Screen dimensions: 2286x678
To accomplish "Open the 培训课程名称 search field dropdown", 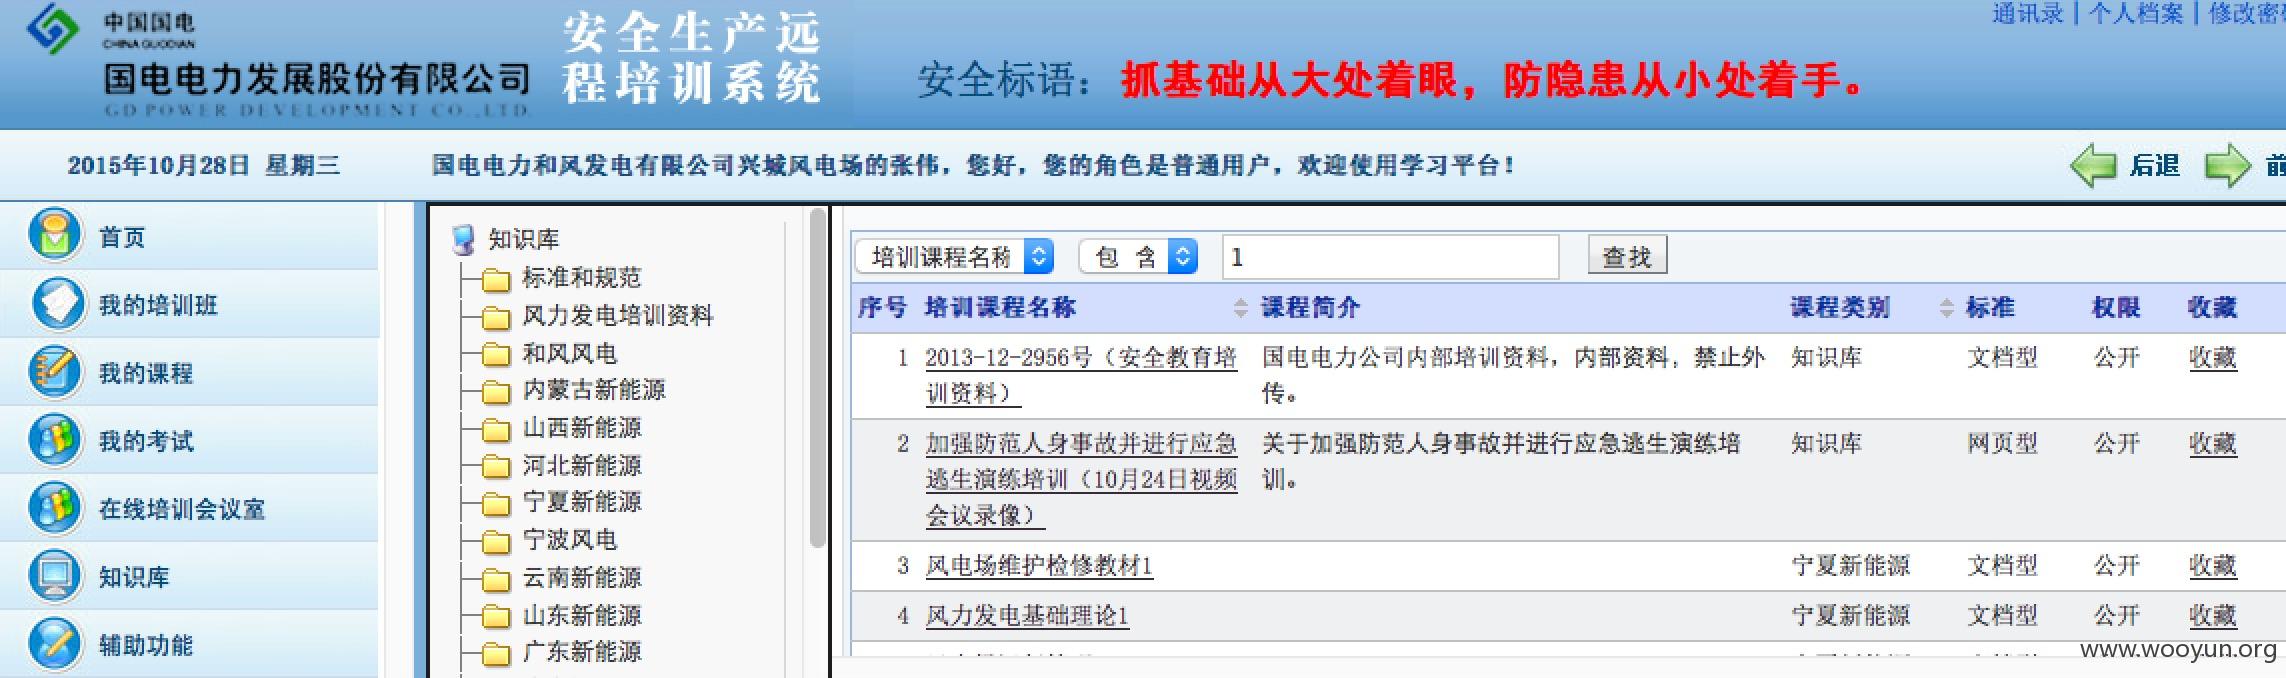I will pyautogui.click(x=955, y=257).
